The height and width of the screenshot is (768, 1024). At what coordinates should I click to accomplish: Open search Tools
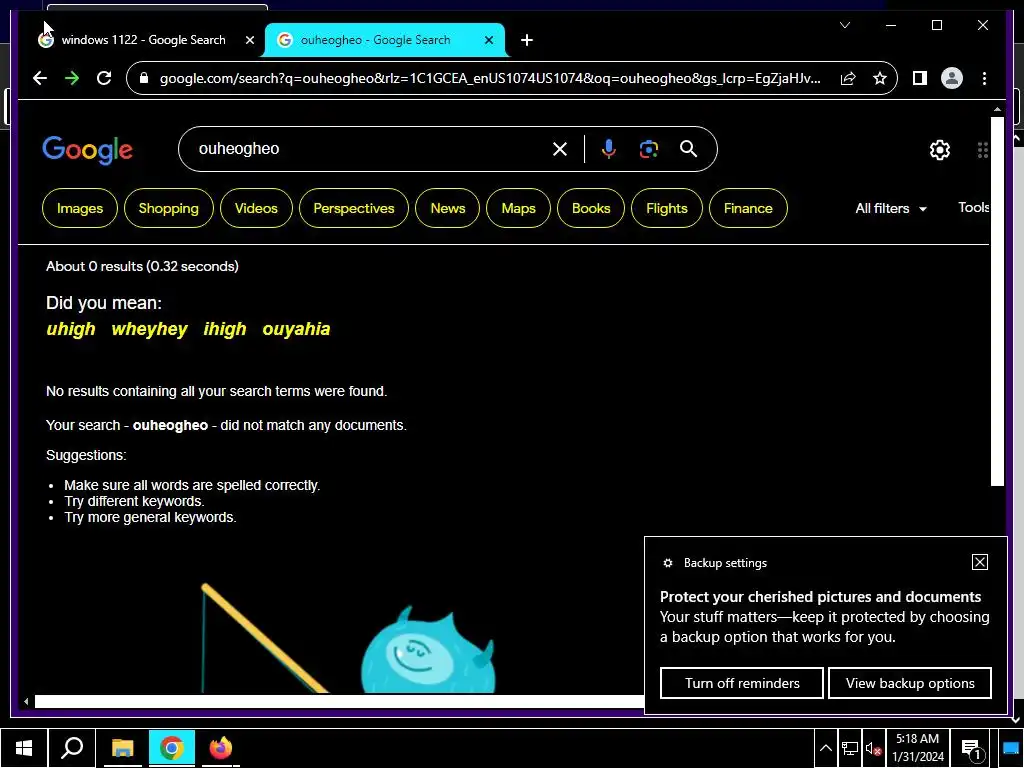pos(974,208)
